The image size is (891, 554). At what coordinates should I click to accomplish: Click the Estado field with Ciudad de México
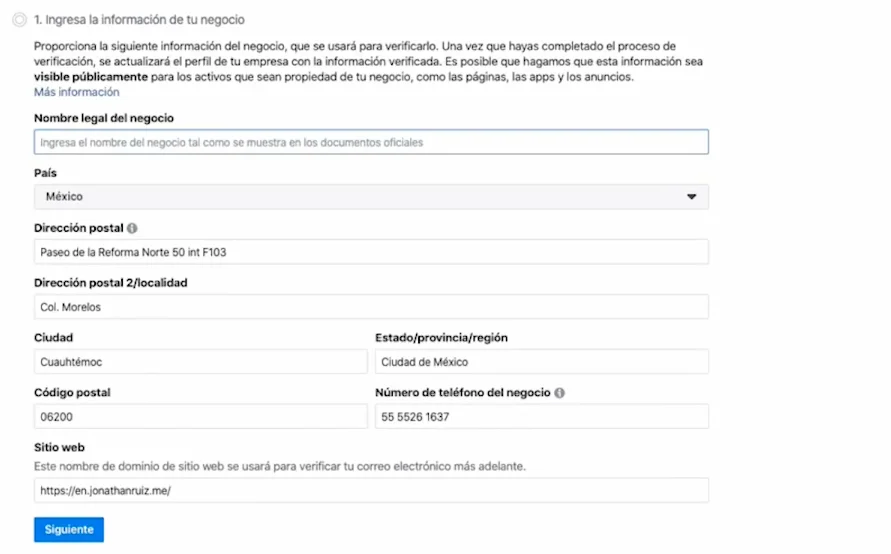tap(542, 362)
